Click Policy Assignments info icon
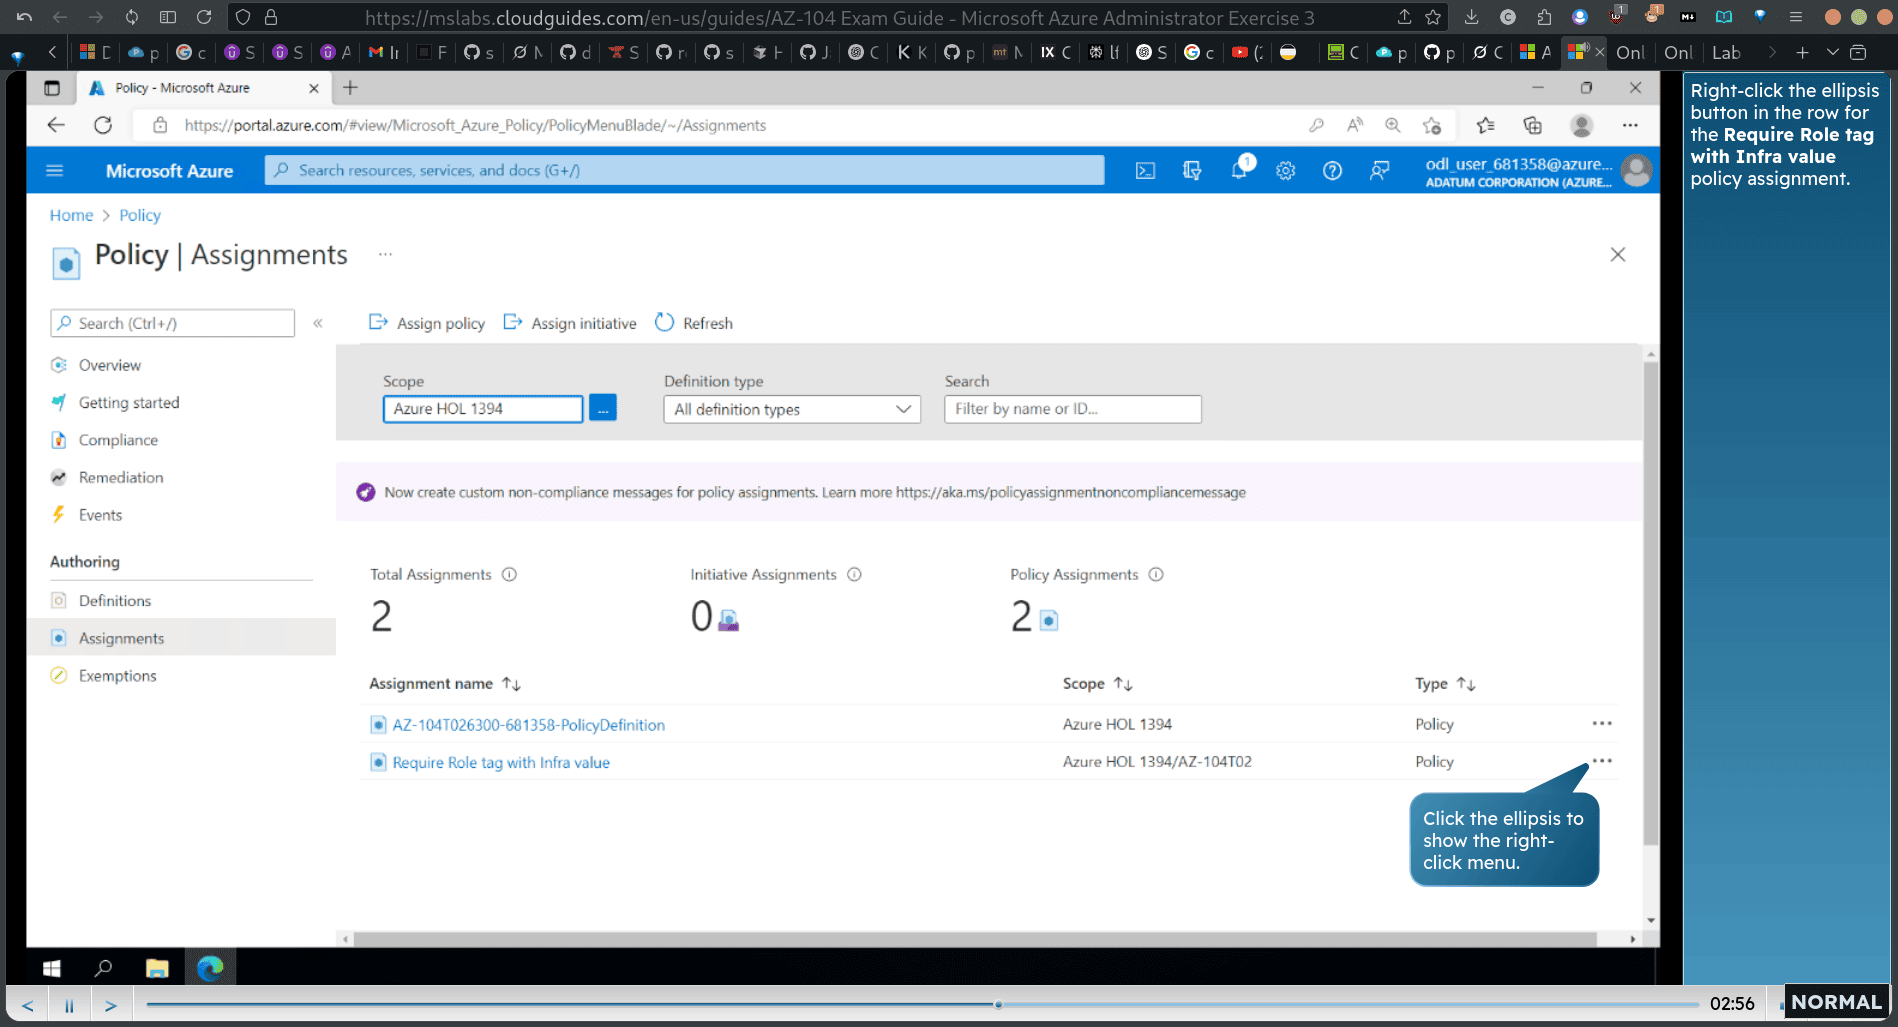Image resolution: width=1898 pixels, height=1027 pixels. tap(1156, 574)
